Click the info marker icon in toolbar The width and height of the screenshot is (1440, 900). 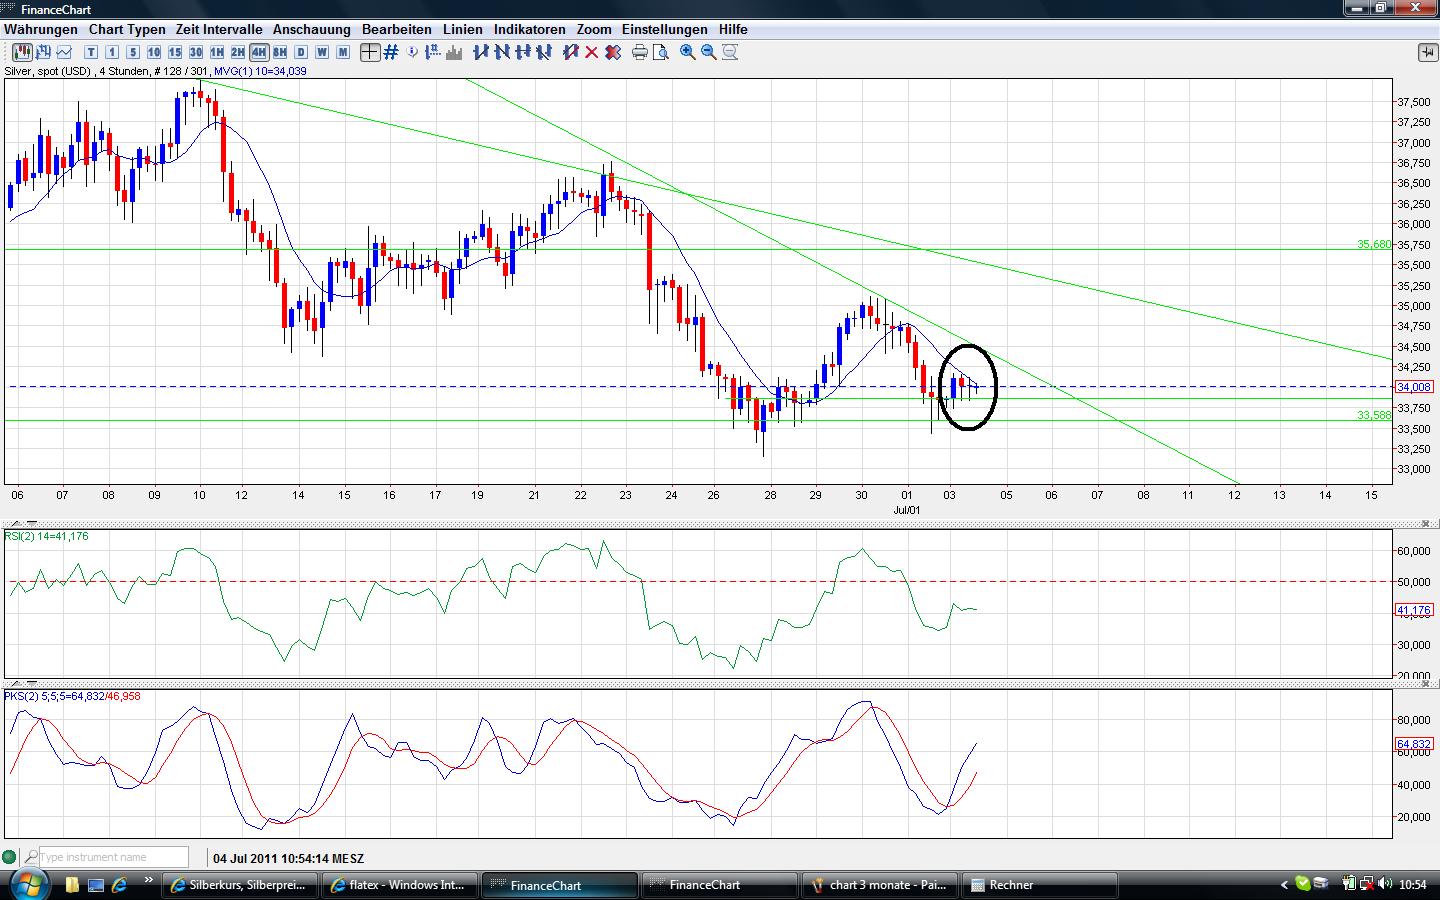click(413, 52)
